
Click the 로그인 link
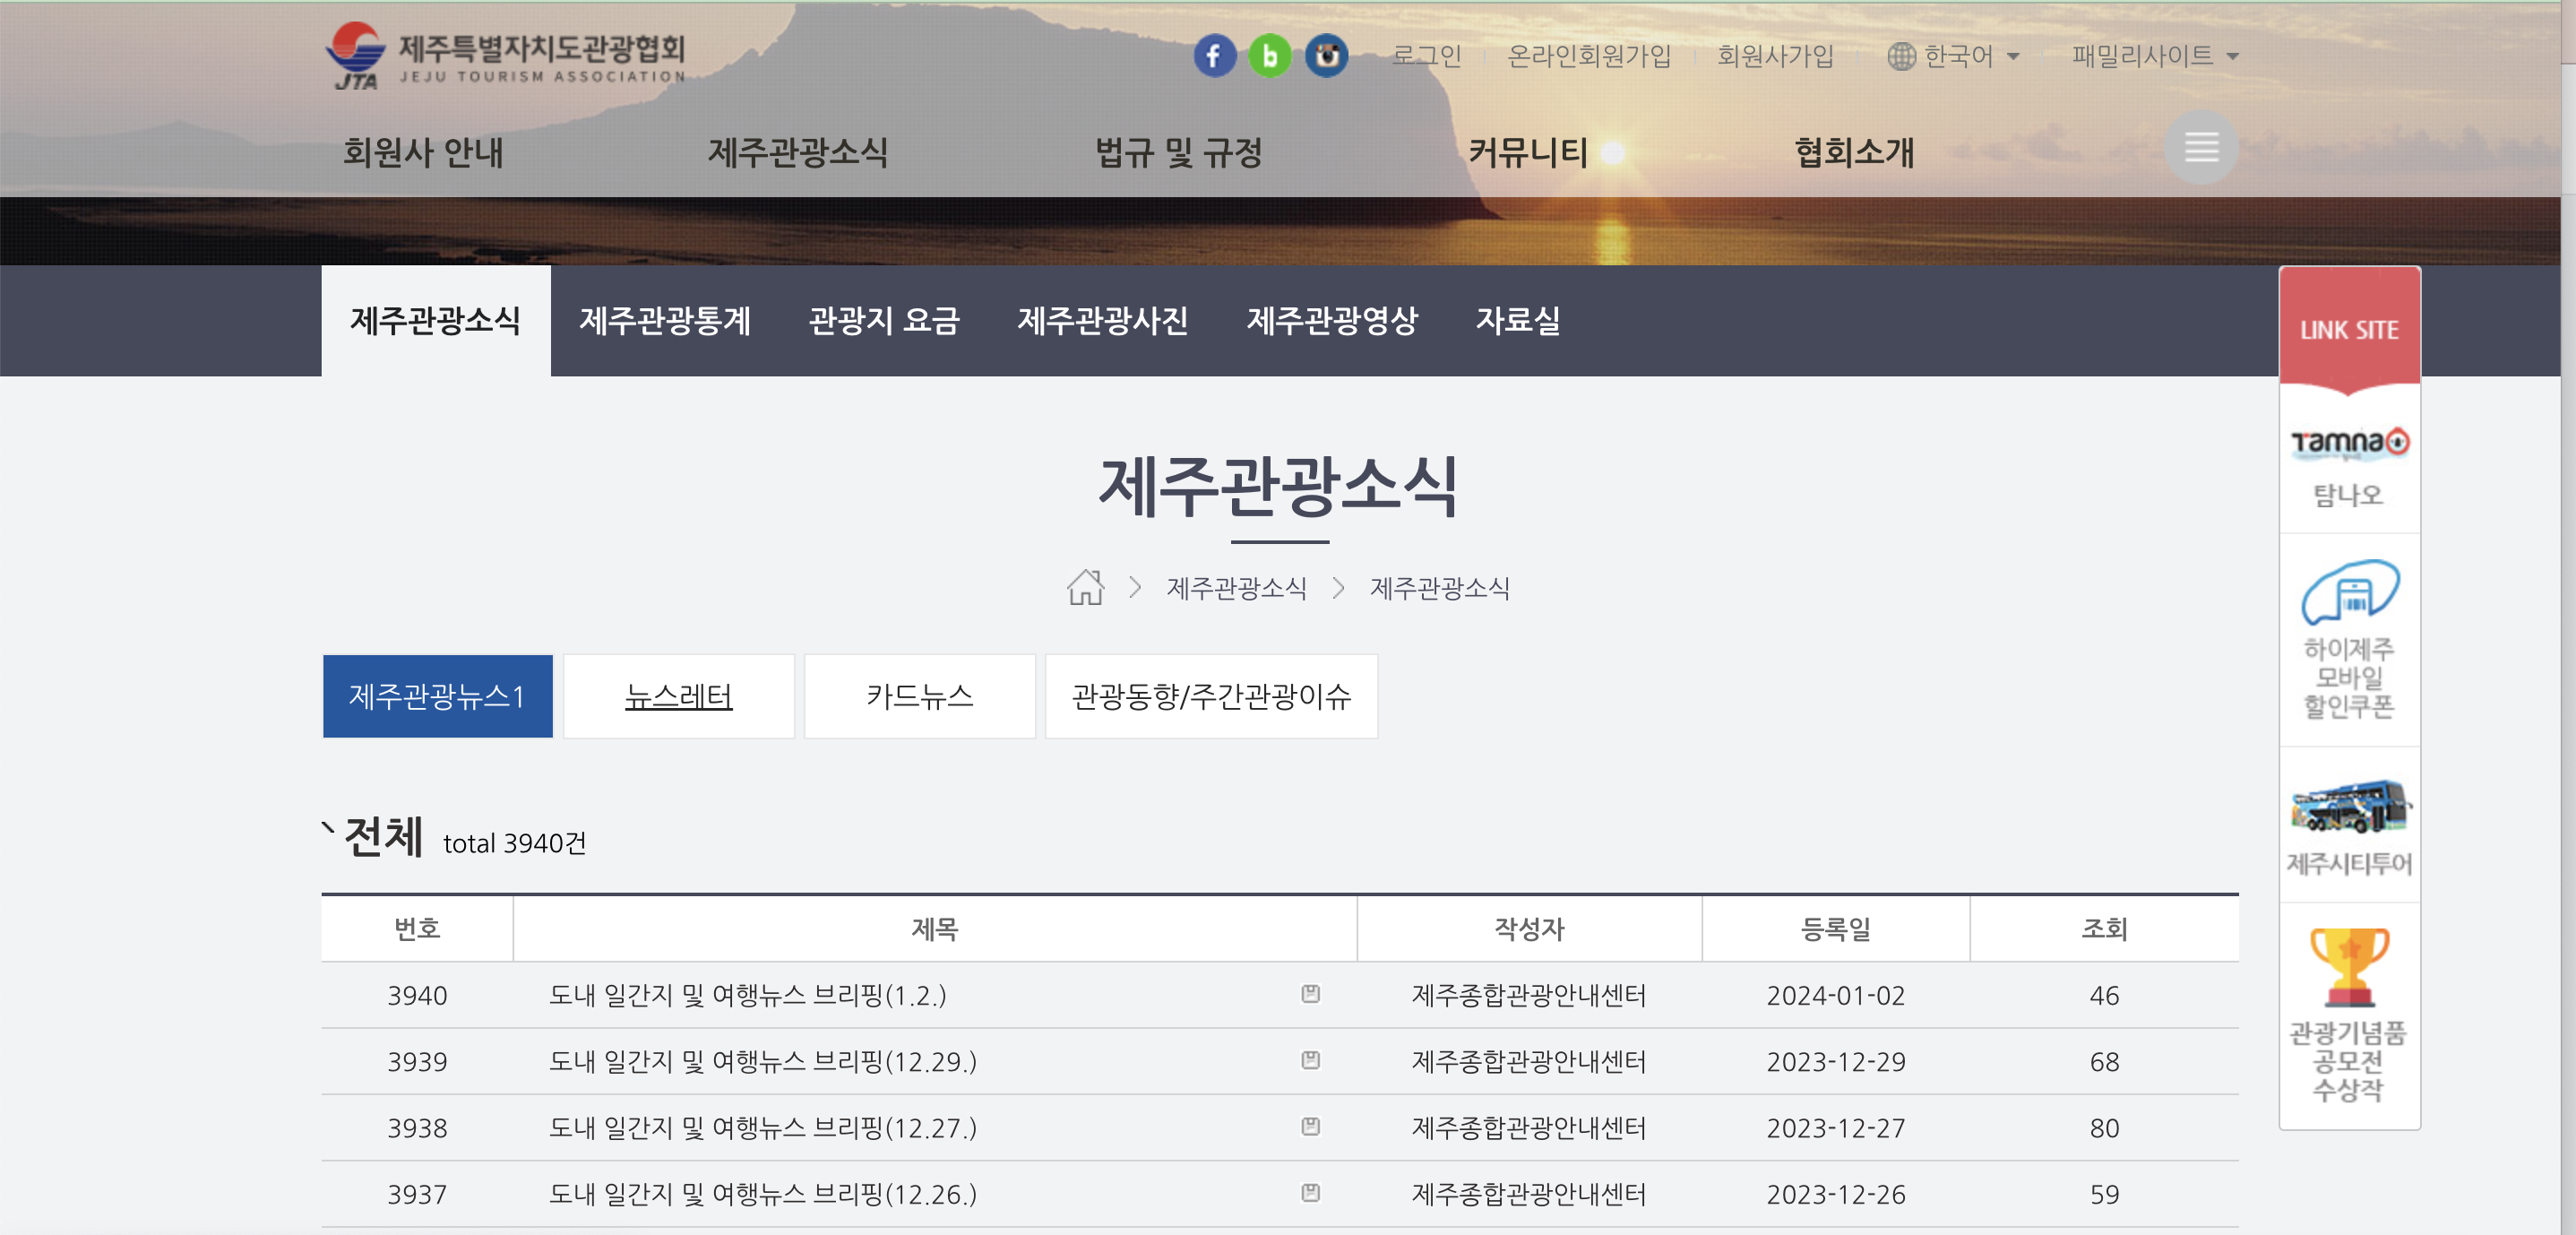[1428, 57]
